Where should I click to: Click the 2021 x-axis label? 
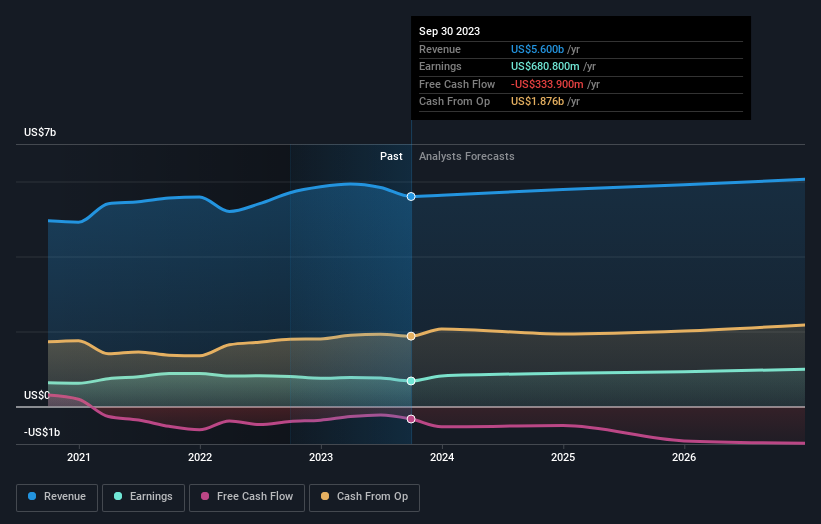79,458
